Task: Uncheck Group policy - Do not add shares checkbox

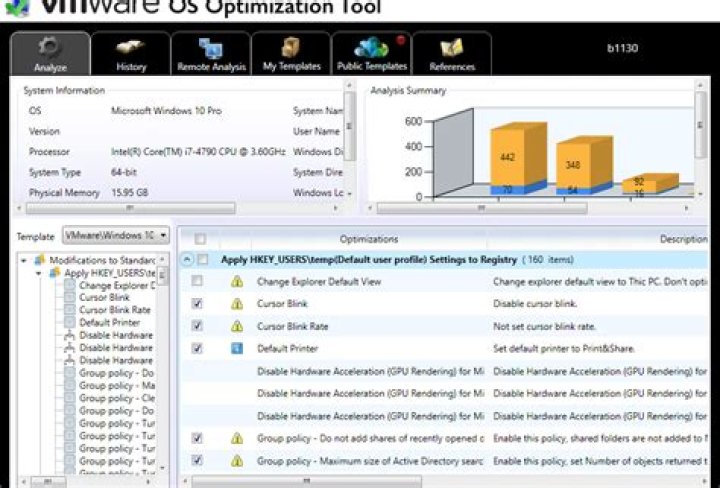Action: 197,438
